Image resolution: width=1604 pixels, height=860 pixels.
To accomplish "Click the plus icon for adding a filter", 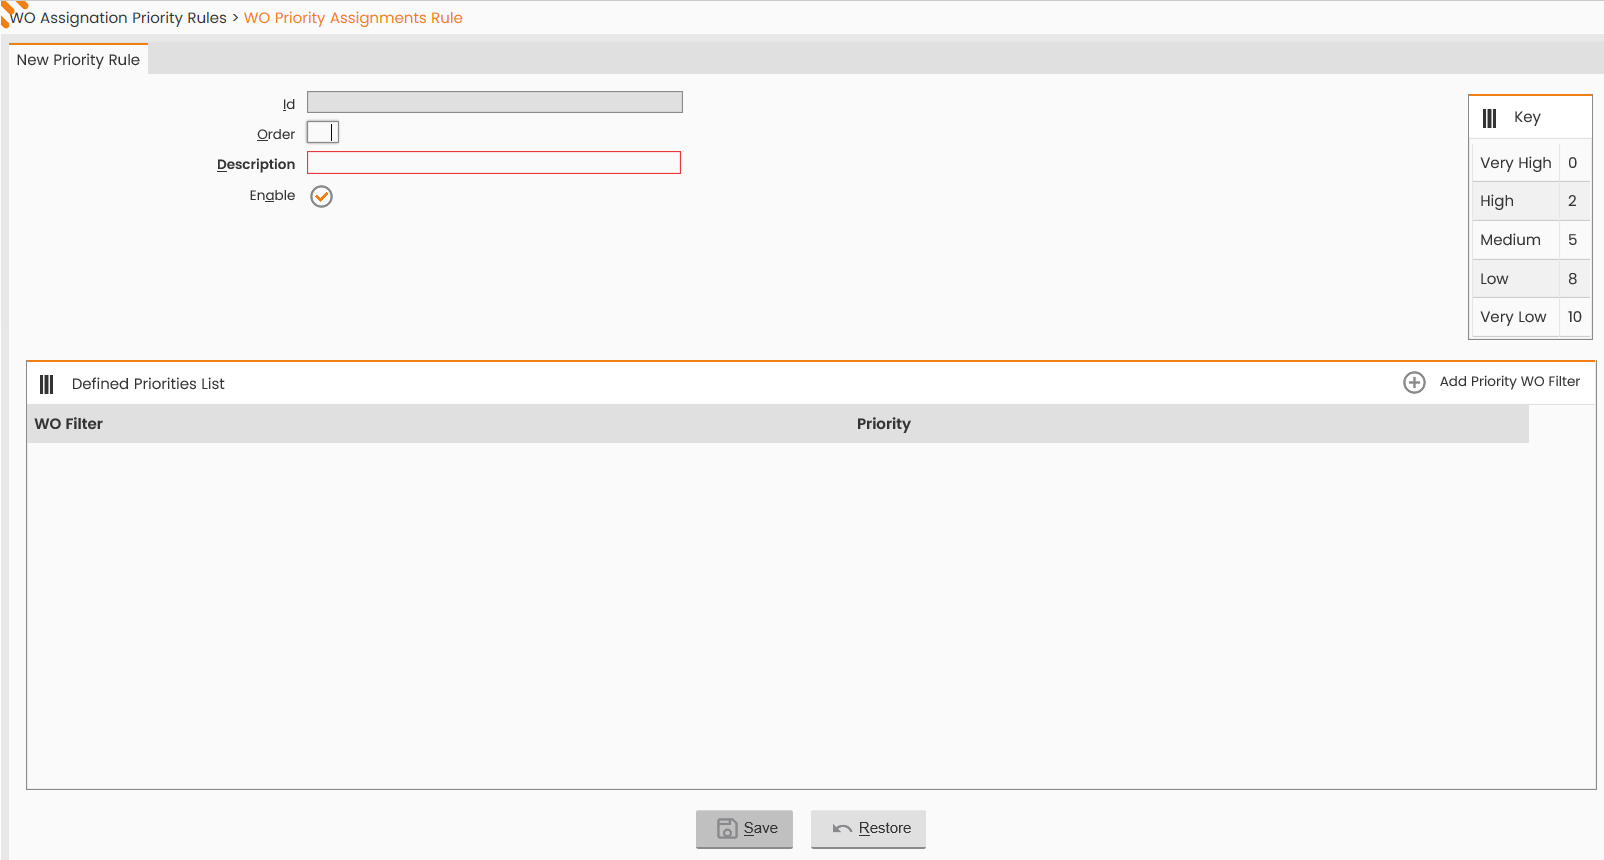I will [x=1414, y=382].
